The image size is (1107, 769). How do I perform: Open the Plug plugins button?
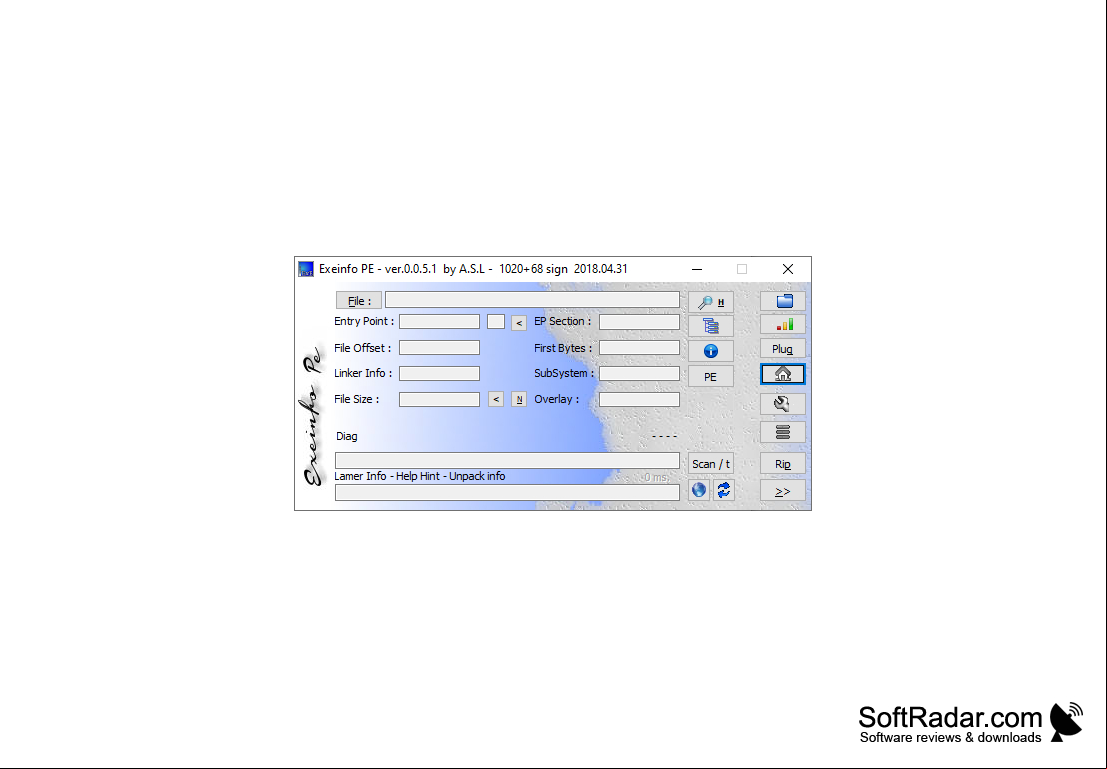click(x=783, y=349)
